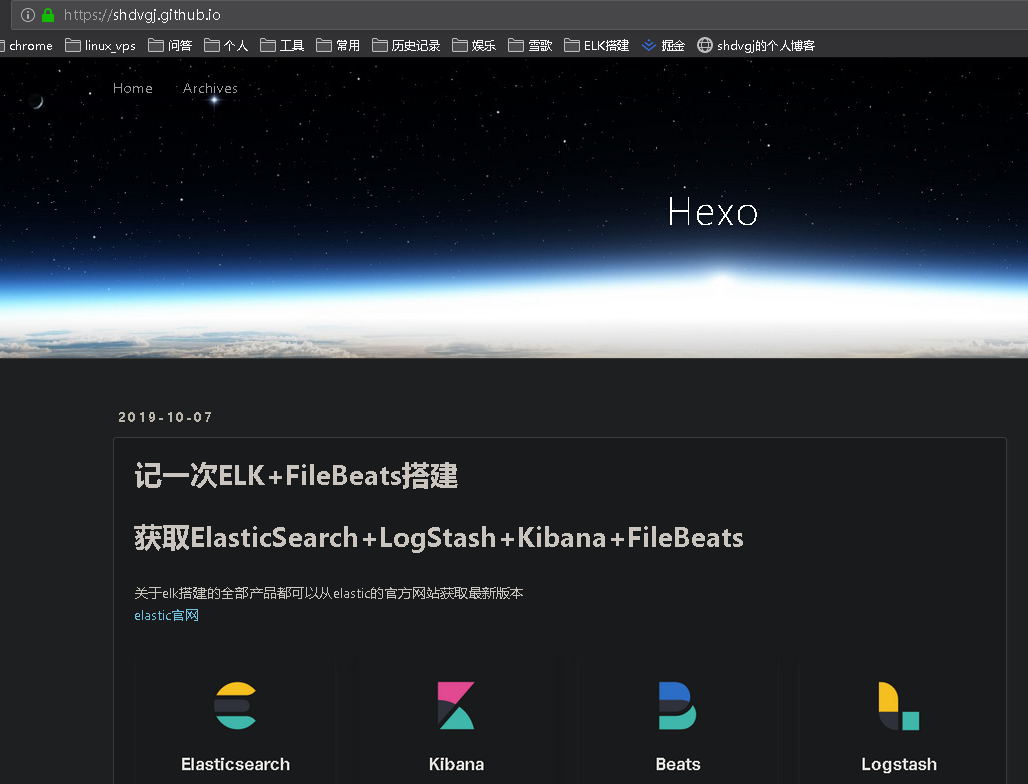The height and width of the screenshot is (784, 1028).
Task: Expand the ELK搭建 bookmark folder
Action: (x=597, y=45)
